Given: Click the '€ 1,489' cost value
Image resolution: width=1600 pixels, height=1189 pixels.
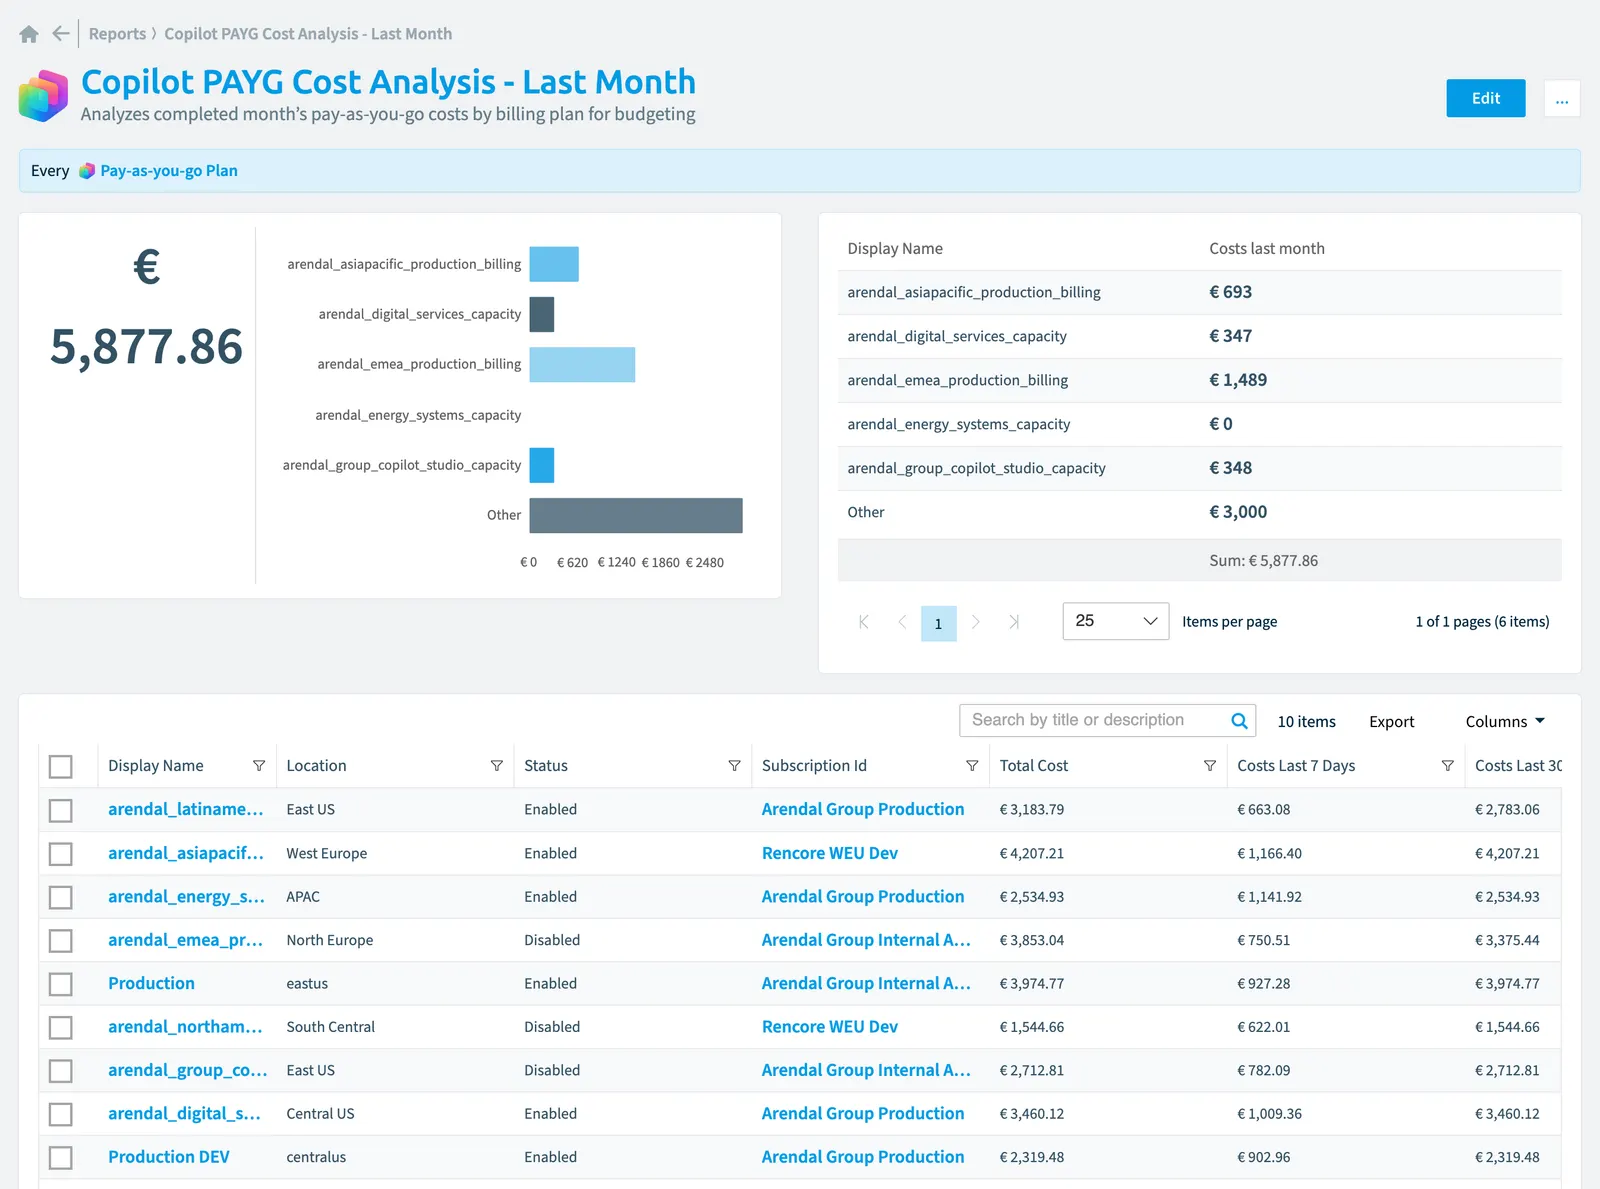Looking at the screenshot, I should (1238, 380).
